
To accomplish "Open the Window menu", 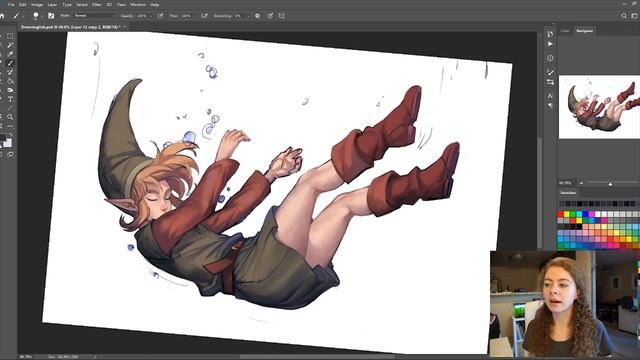I will [x=138, y=4].
